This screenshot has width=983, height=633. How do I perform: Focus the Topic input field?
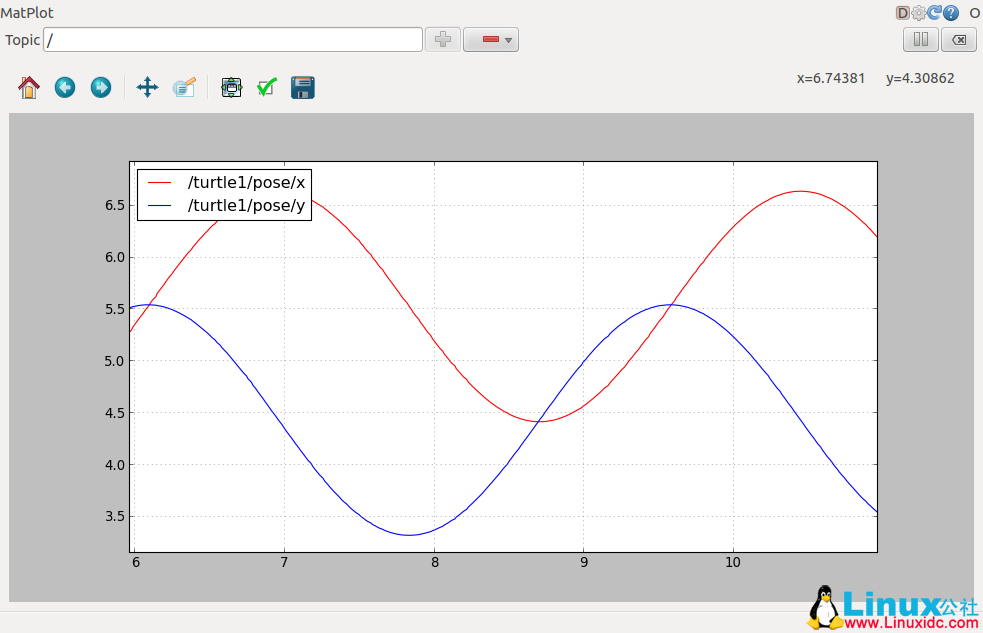click(233, 39)
